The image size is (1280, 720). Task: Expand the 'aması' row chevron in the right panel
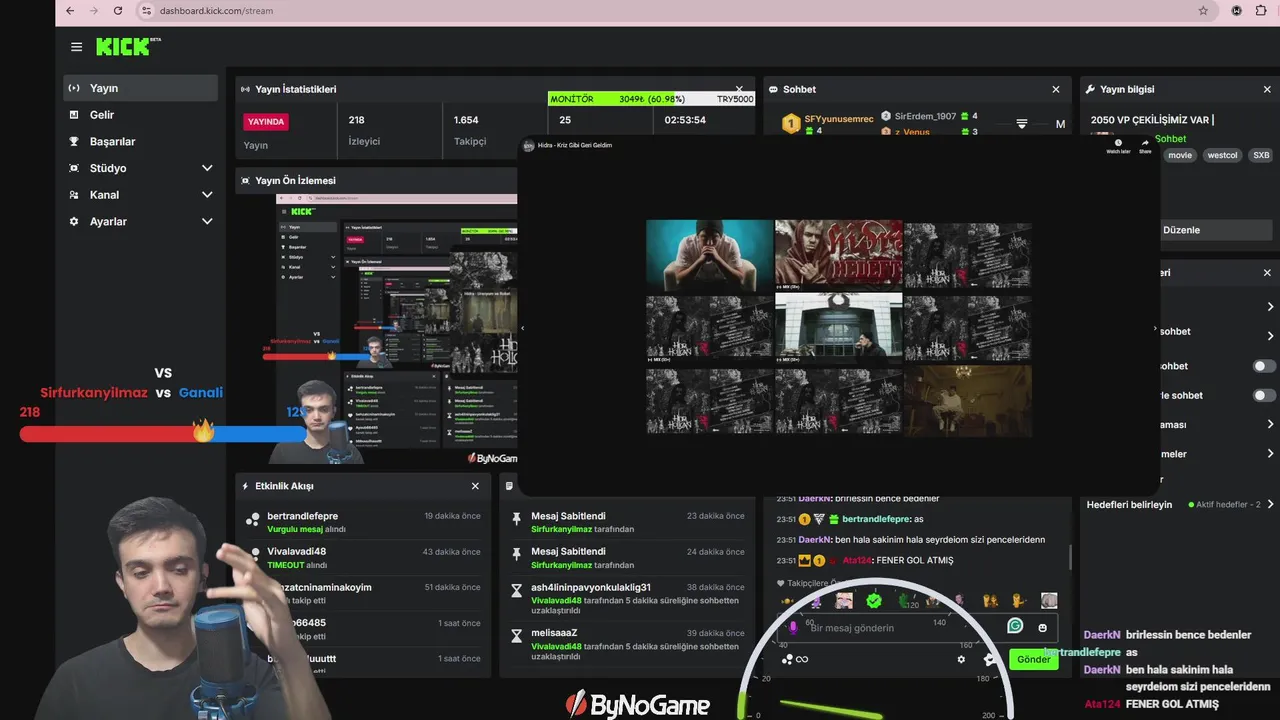coord(1270,424)
